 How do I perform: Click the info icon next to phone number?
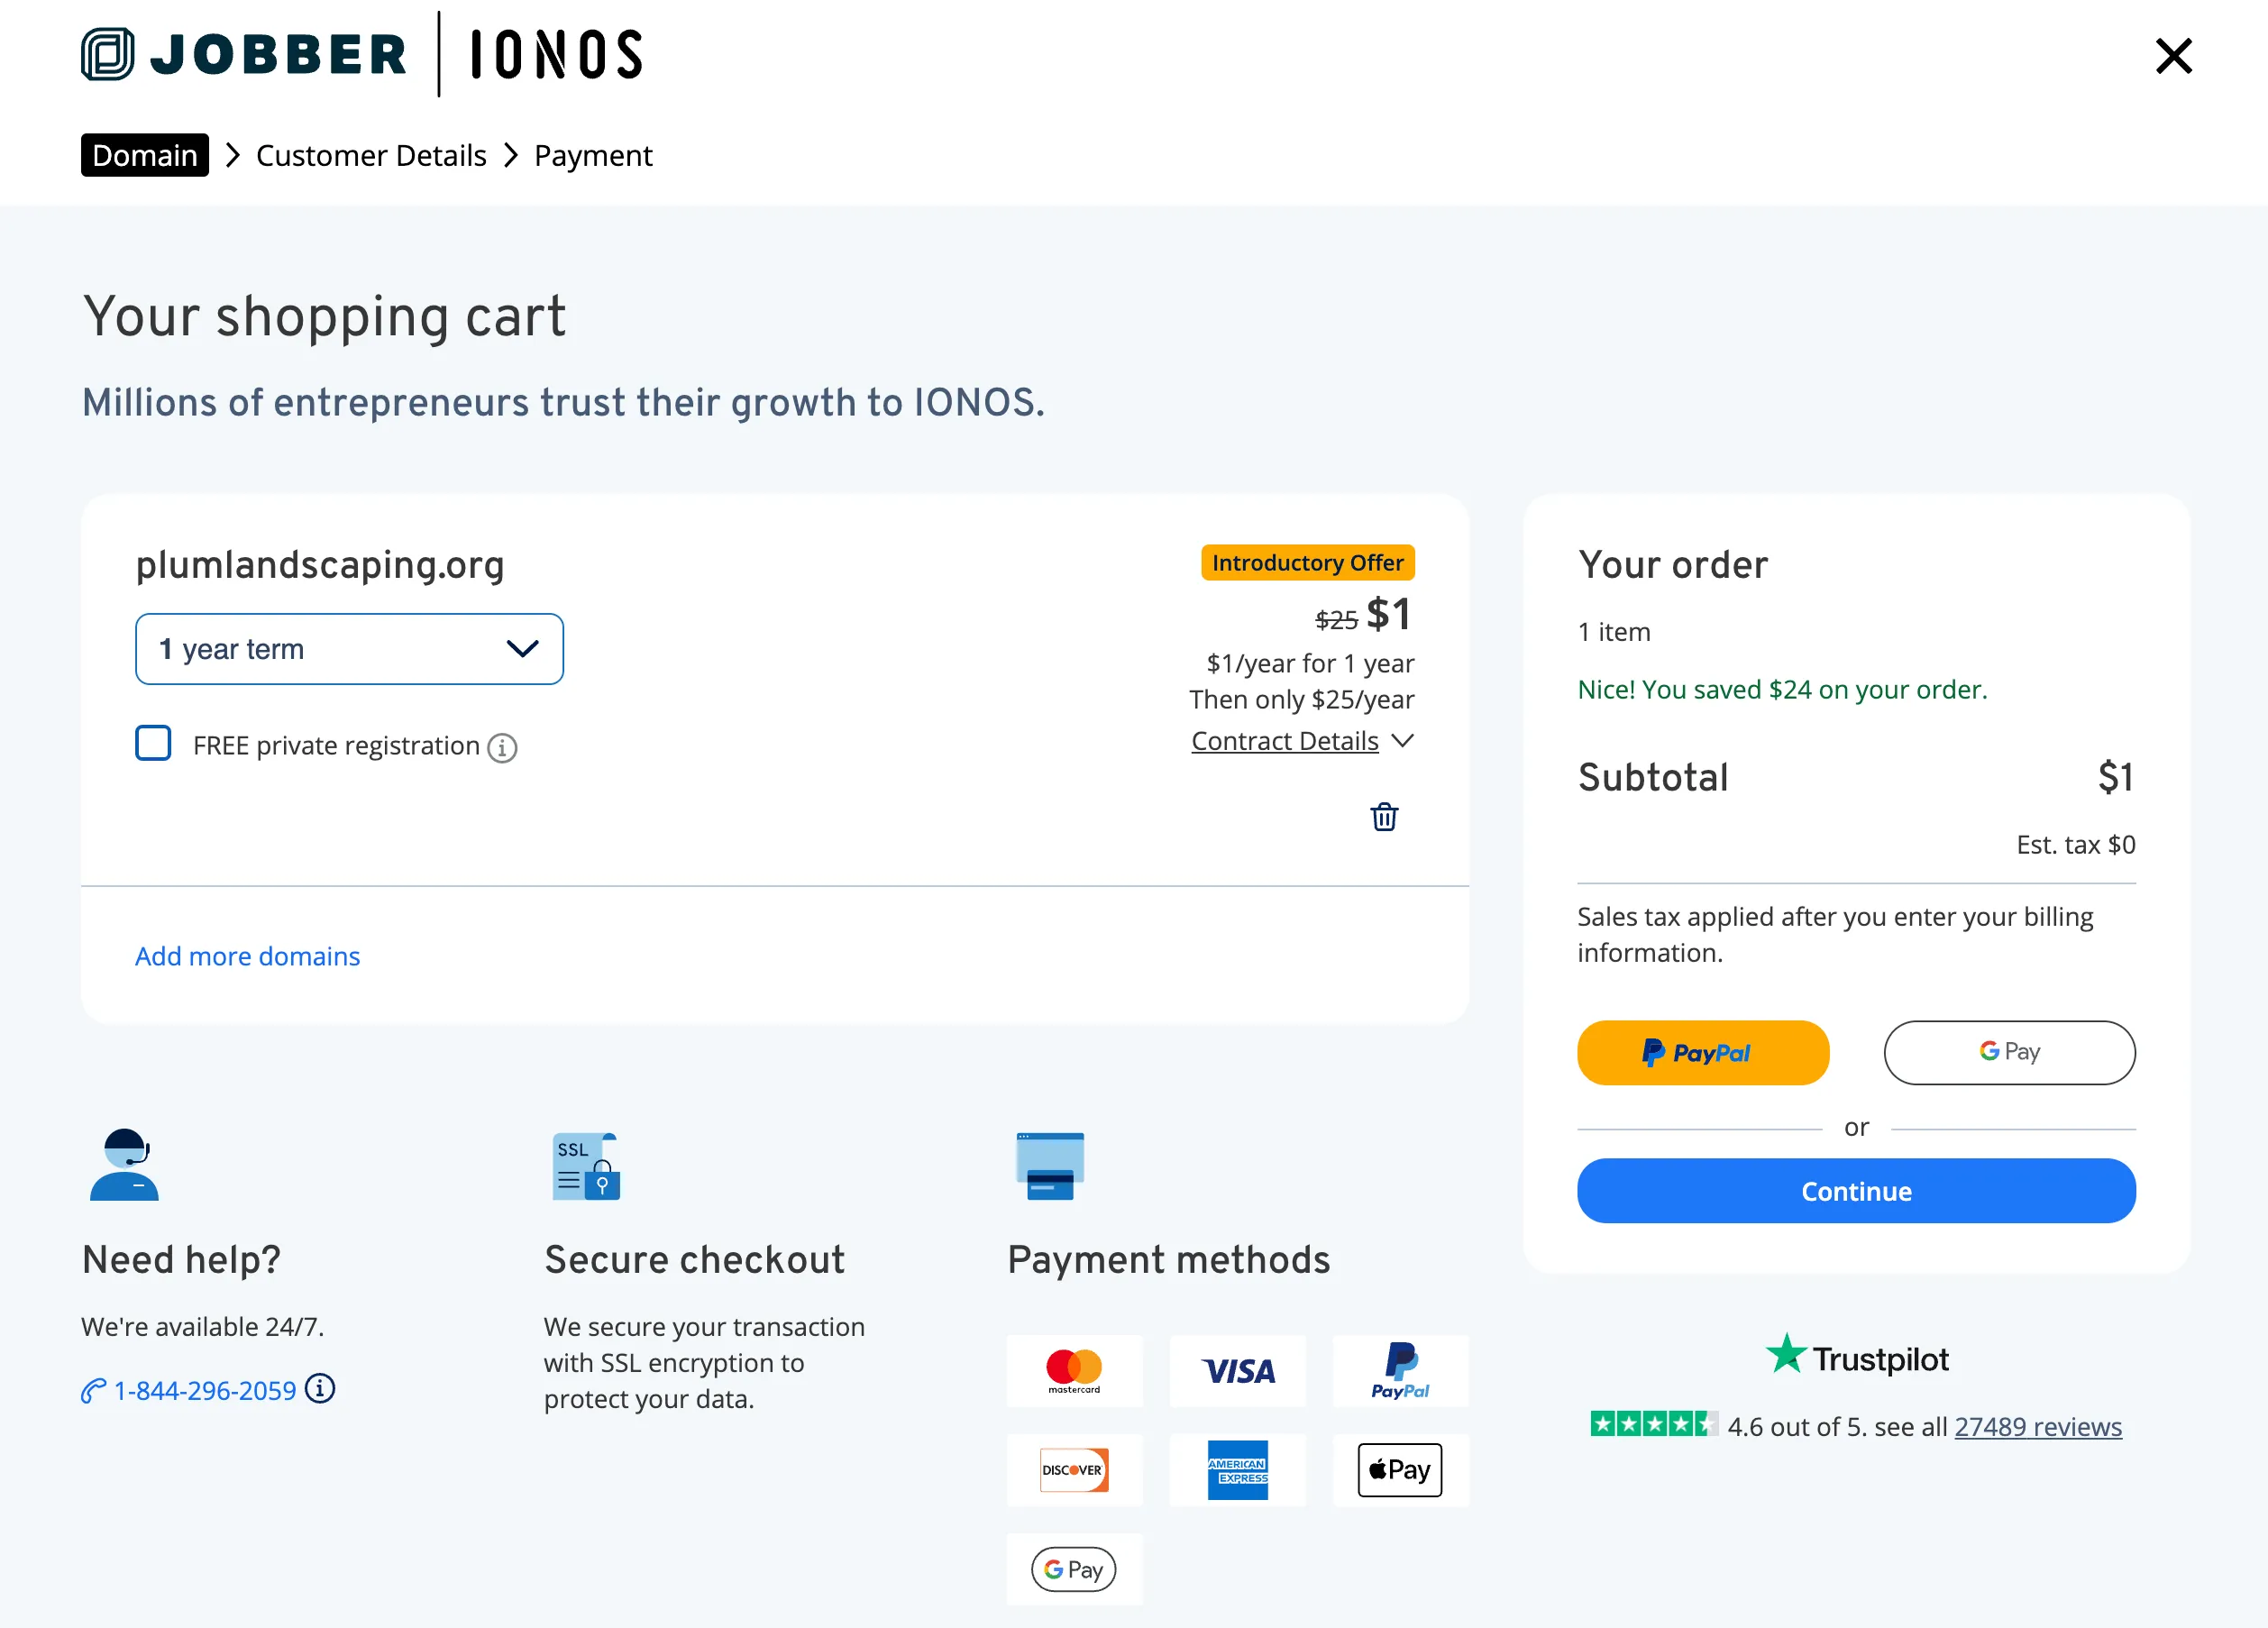coord(320,1388)
